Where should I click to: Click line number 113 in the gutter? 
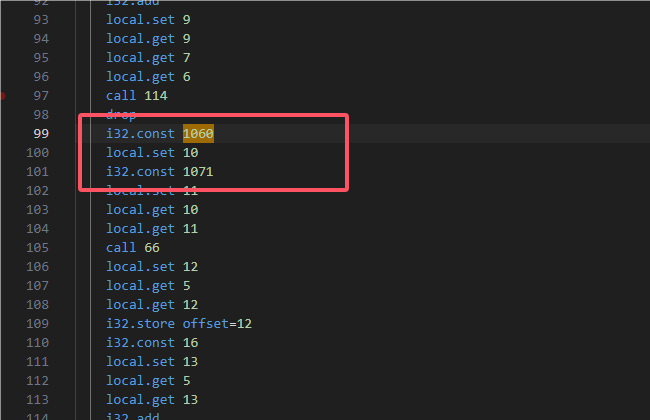(37, 400)
